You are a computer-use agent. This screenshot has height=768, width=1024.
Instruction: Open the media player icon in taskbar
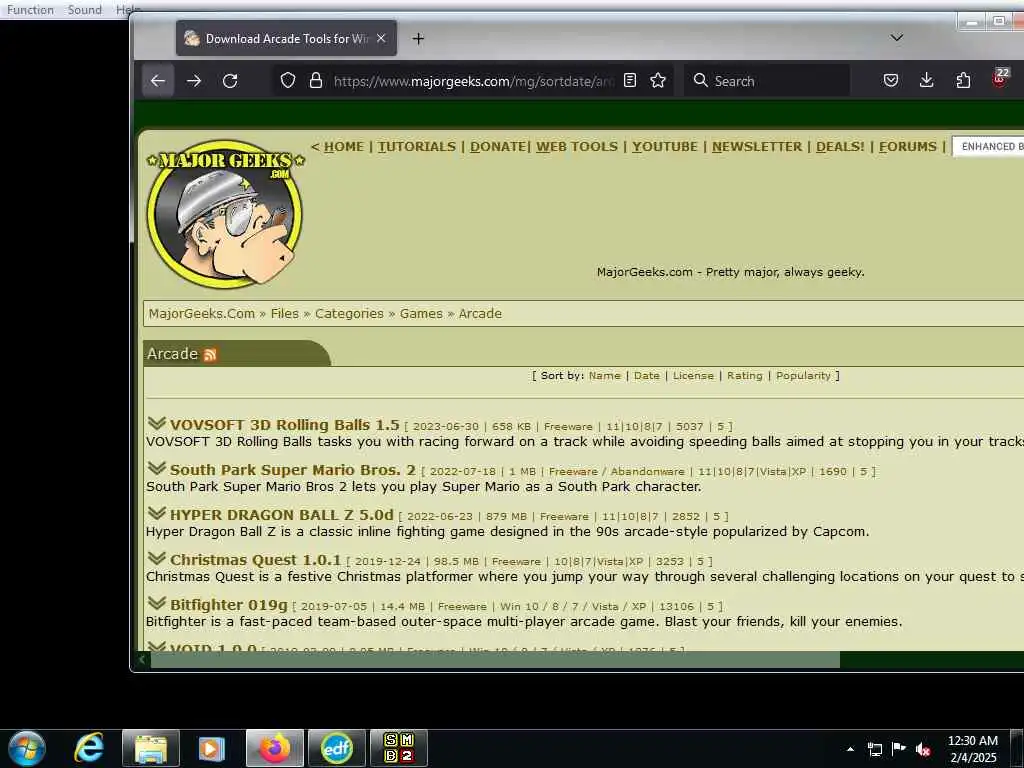(x=212, y=748)
